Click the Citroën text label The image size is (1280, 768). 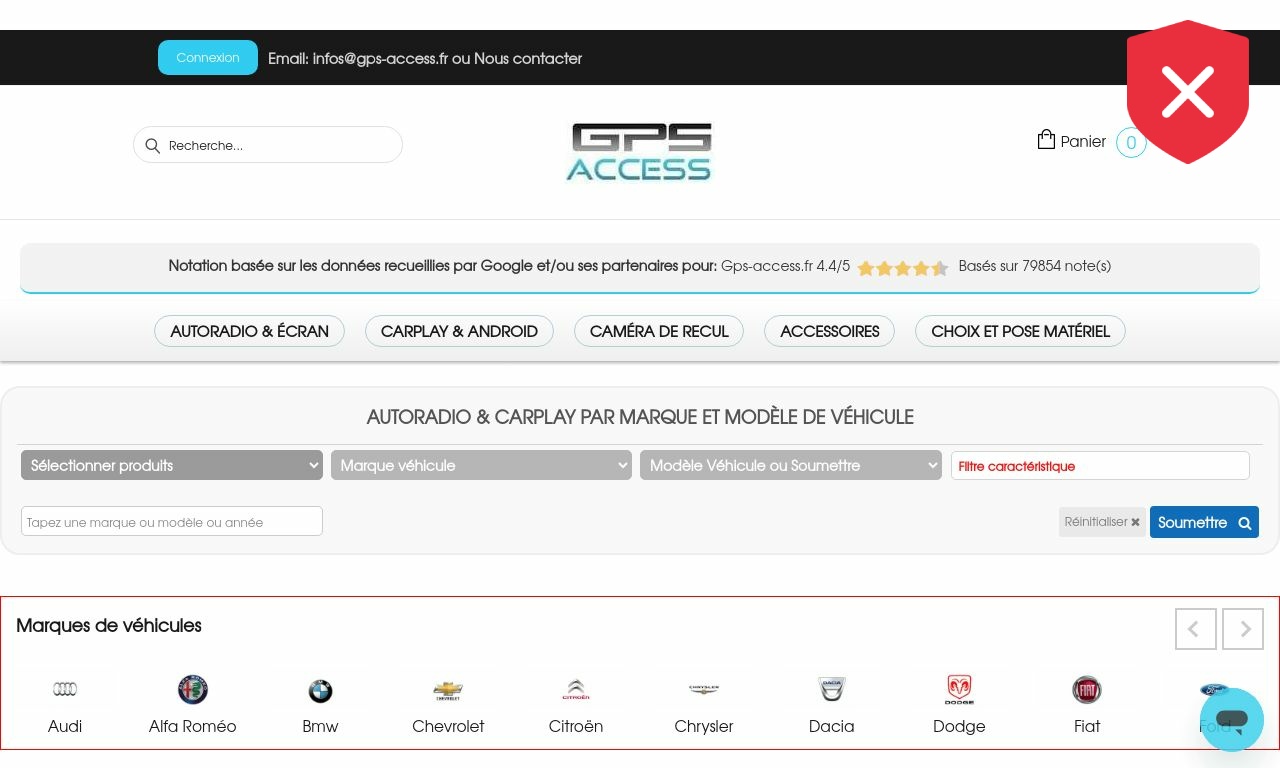coord(576,726)
